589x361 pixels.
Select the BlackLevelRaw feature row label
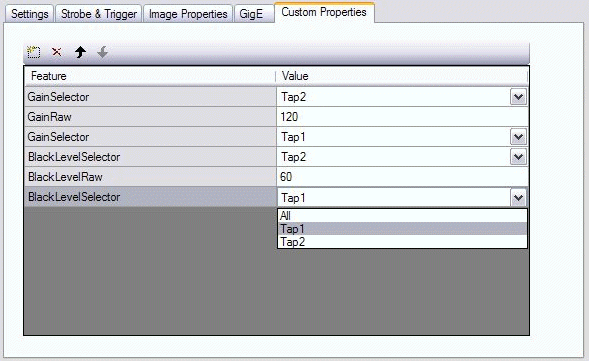click(65, 177)
